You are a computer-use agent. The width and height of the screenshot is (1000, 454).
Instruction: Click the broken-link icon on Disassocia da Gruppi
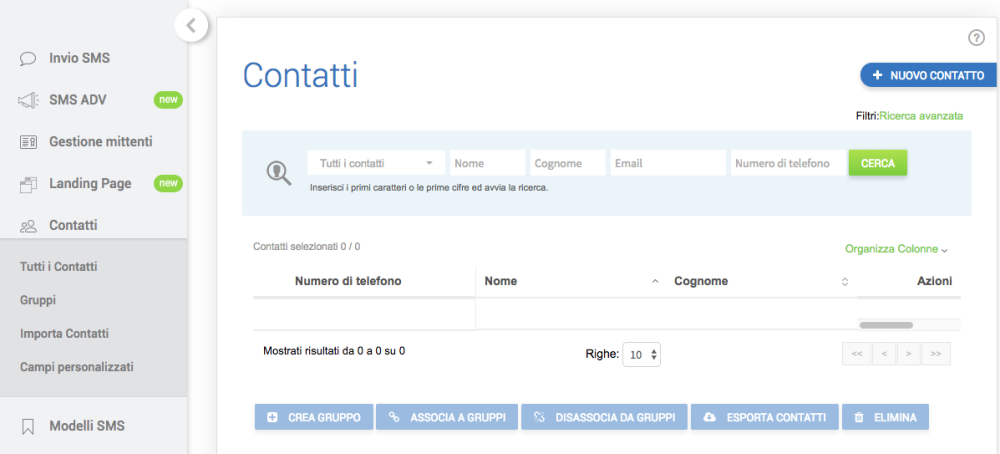point(540,418)
